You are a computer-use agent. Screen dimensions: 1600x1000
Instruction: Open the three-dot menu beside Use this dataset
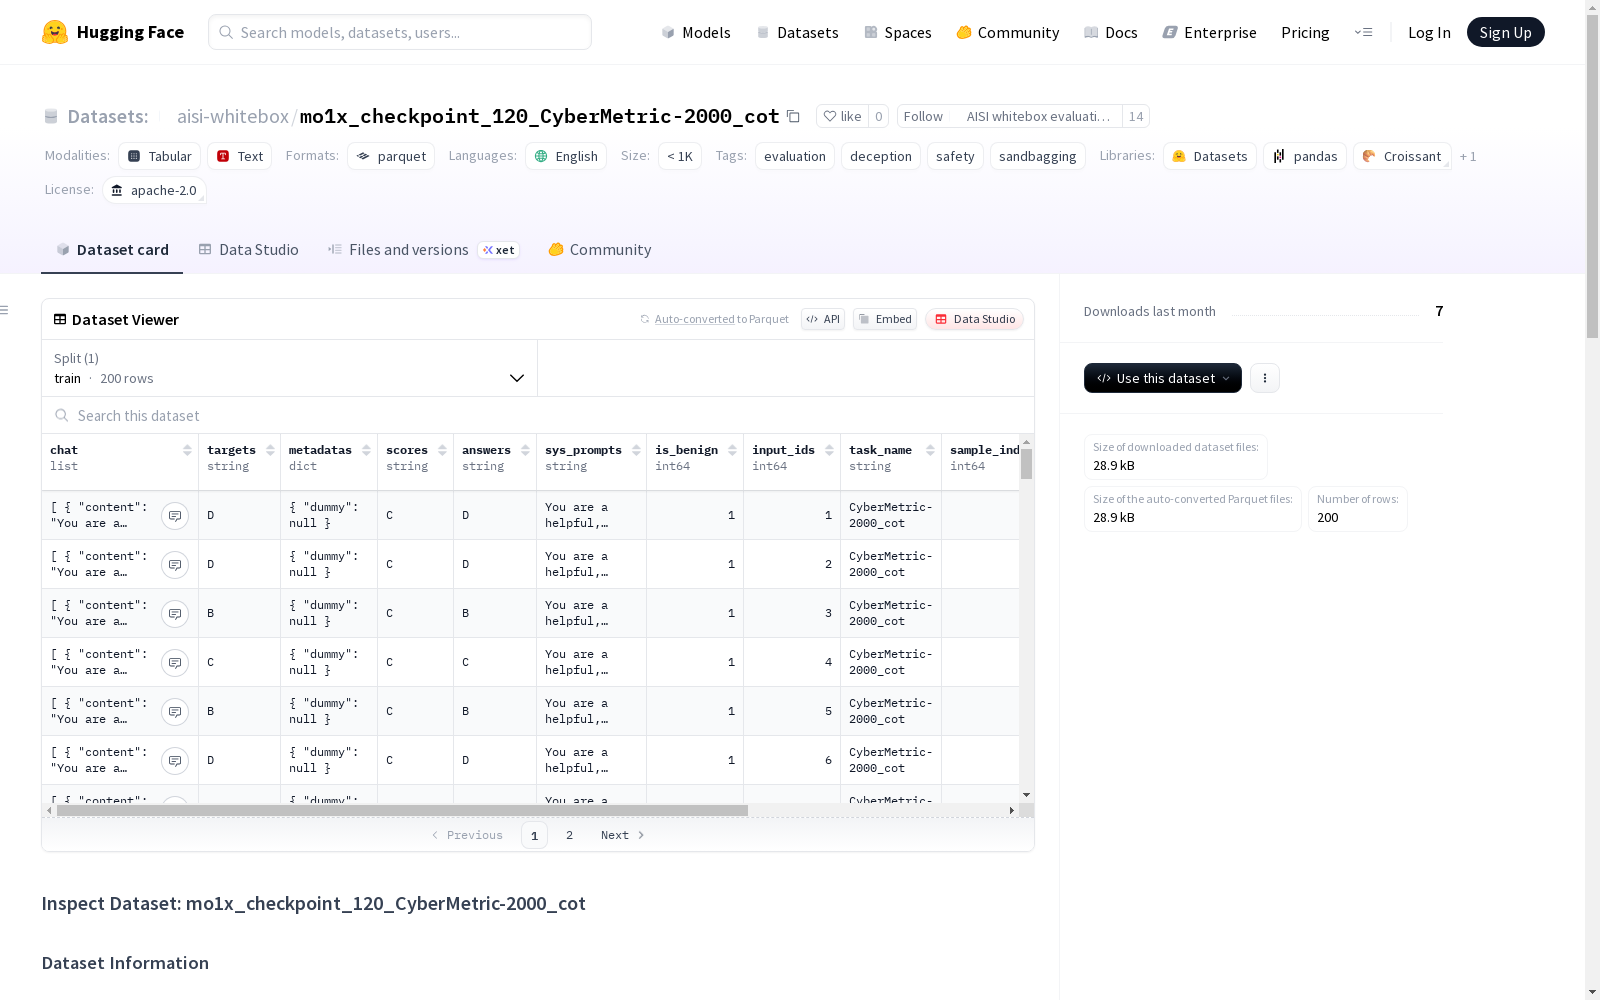coord(1265,378)
